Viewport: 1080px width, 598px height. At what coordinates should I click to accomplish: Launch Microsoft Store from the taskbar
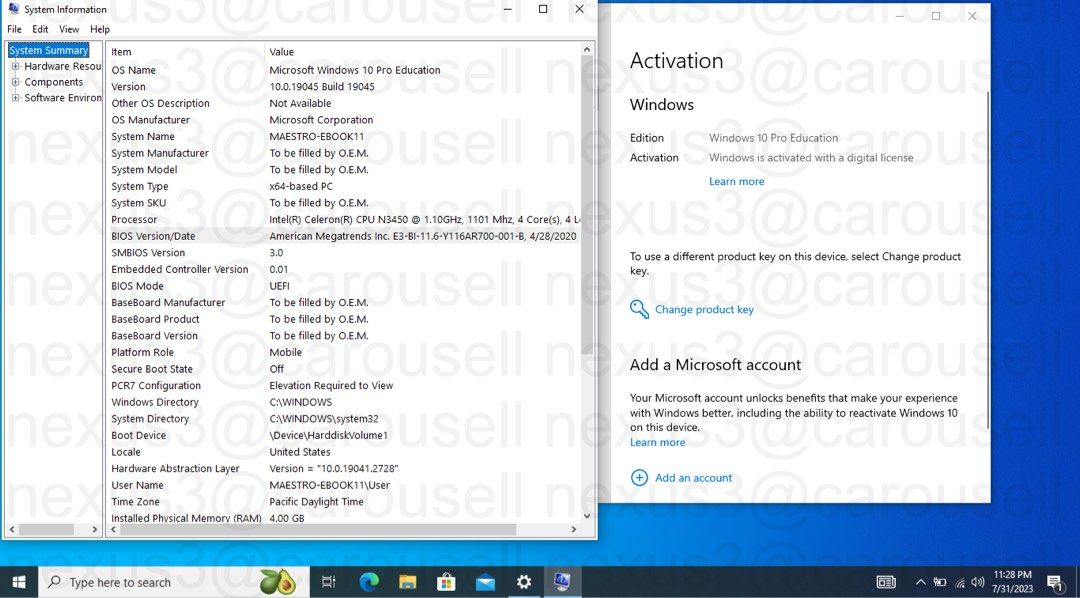point(446,582)
